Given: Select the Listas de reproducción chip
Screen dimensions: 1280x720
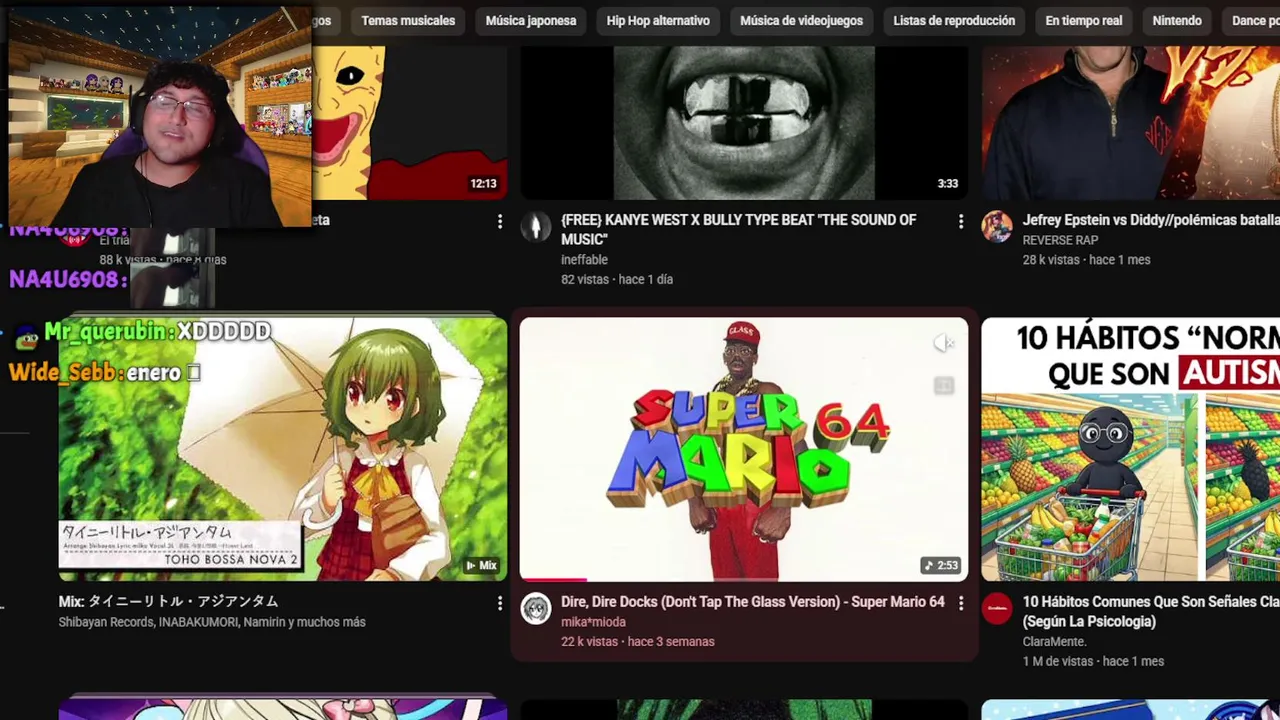Looking at the screenshot, I should coord(954,20).
